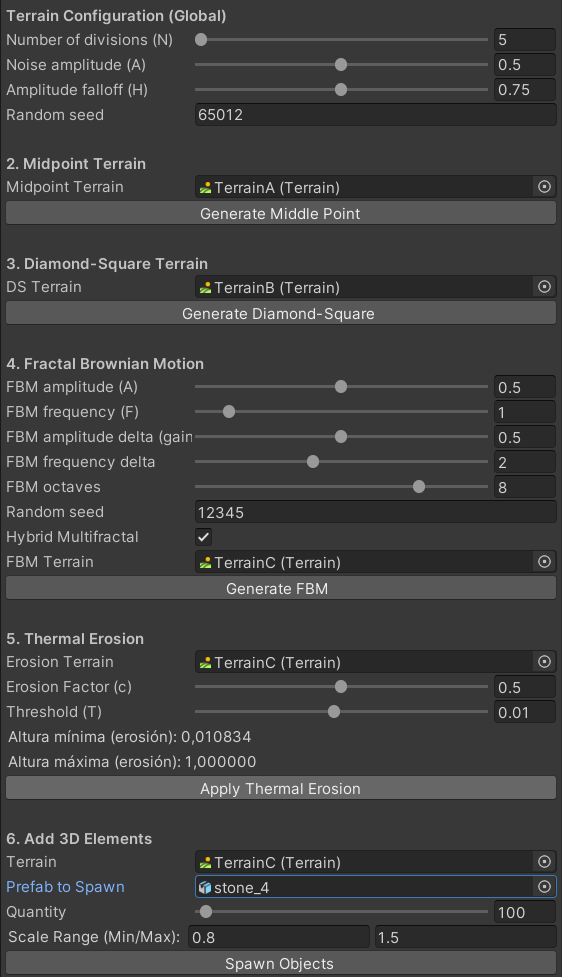This screenshot has height=977, width=562.
Task: Uncheck the Hybrid Multifractal checkbox
Action: click(203, 537)
